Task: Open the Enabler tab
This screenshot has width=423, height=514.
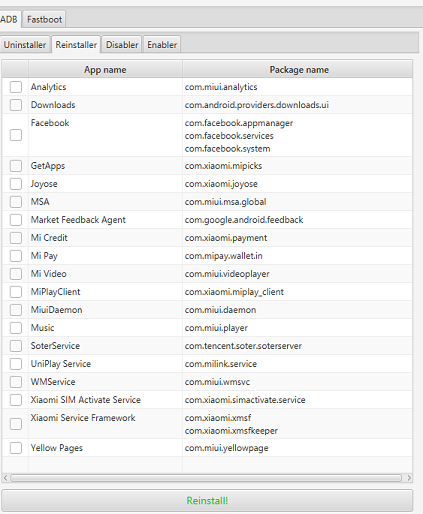Action: (x=162, y=45)
